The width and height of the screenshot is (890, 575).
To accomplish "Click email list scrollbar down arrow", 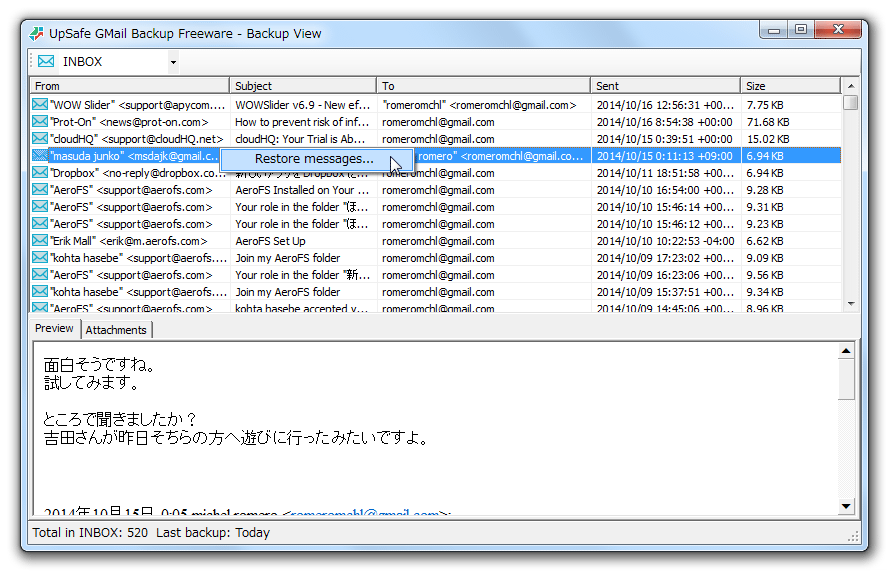I will (x=851, y=304).
